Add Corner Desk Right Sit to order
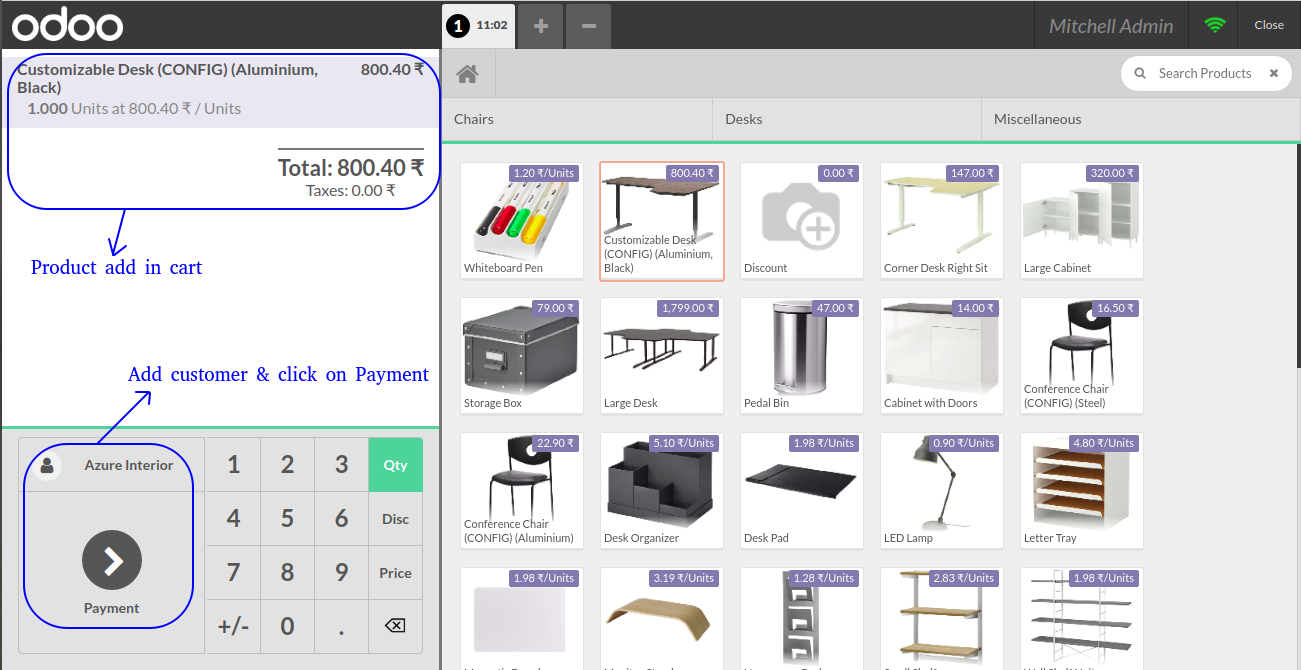This screenshot has width=1301, height=670. click(x=942, y=221)
